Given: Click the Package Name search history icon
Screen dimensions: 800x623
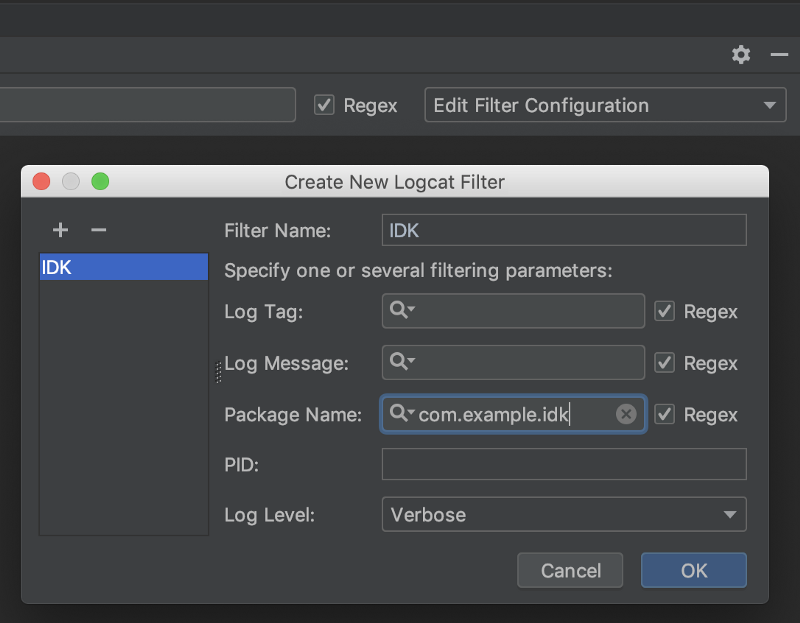Looking at the screenshot, I should 402,414.
